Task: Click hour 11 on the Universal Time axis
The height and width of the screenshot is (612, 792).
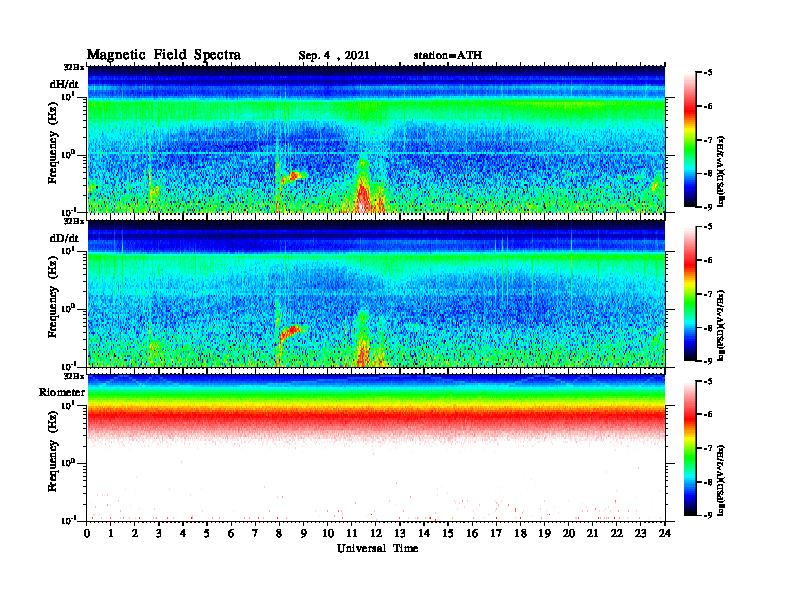Action: pos(352,534)
